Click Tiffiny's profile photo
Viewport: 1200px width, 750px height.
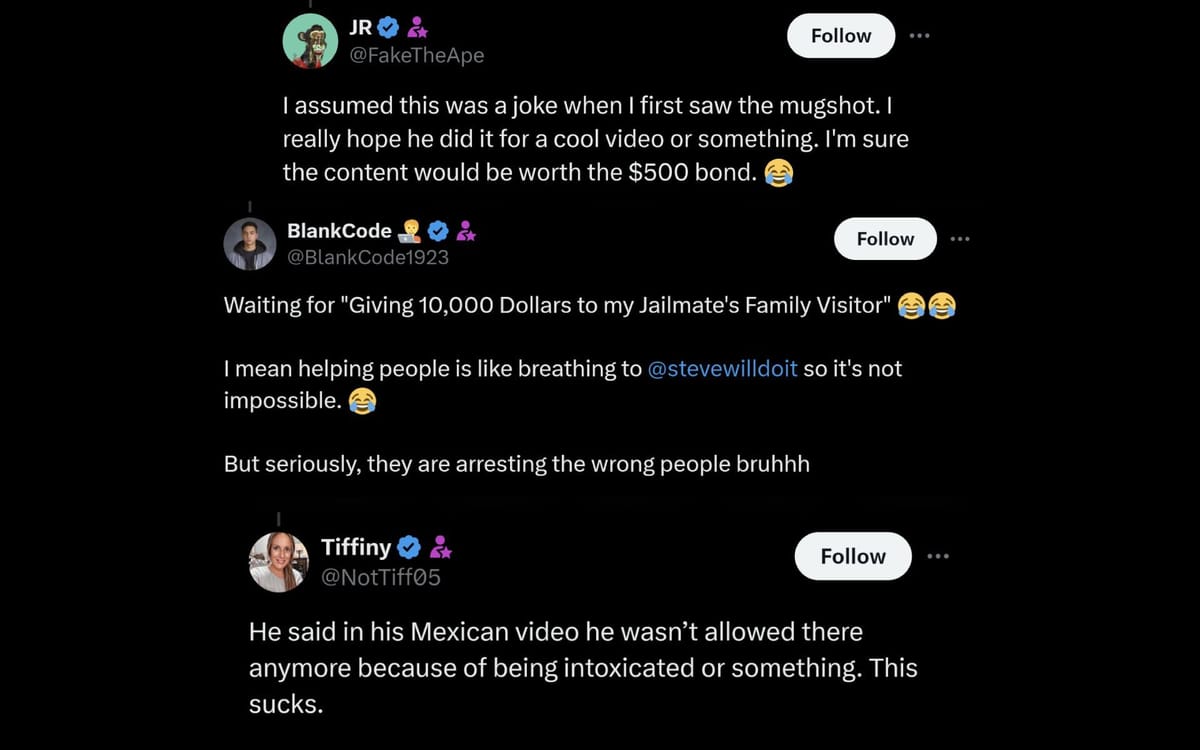(278, 560)
